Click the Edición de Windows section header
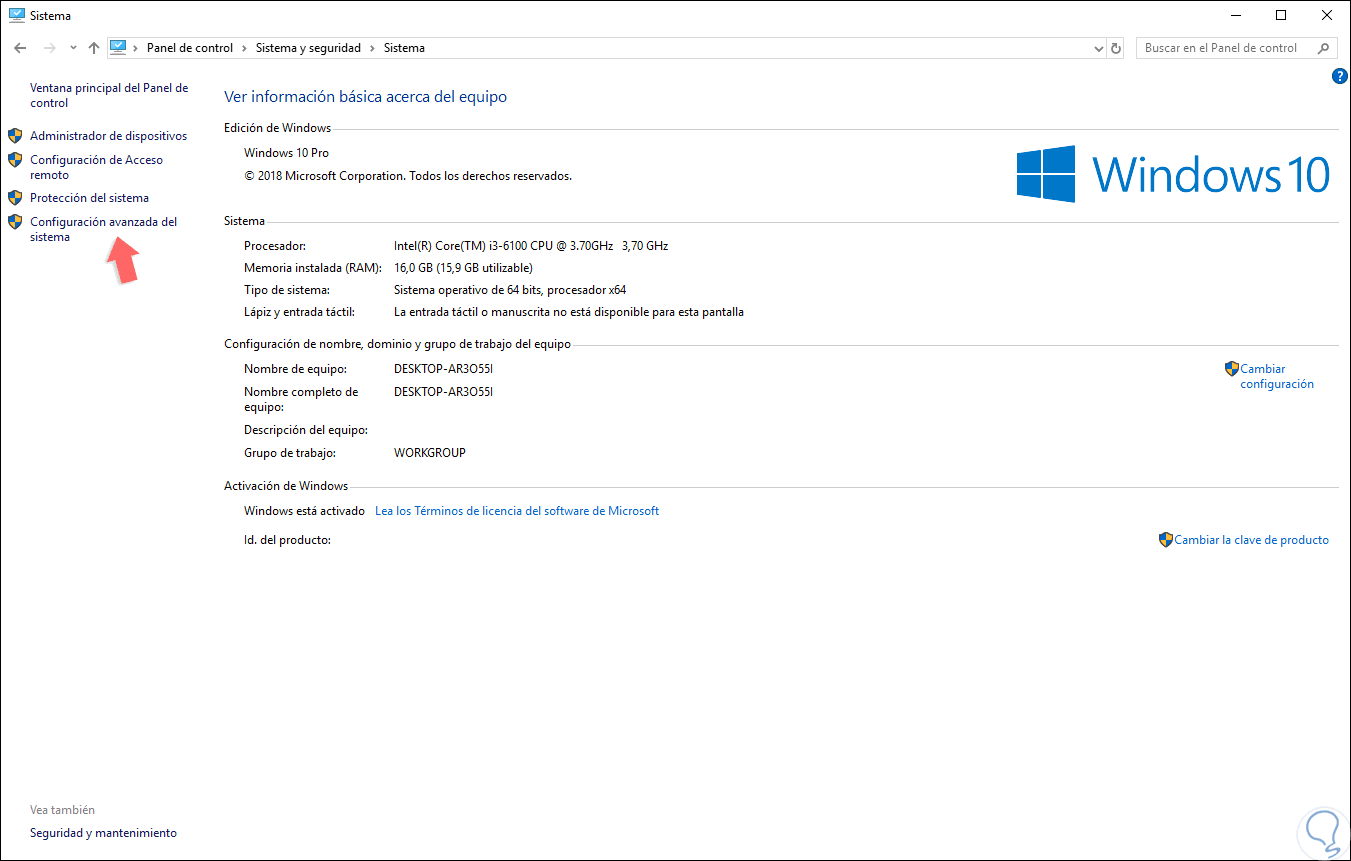1351x861 pixels. point(278,128)
